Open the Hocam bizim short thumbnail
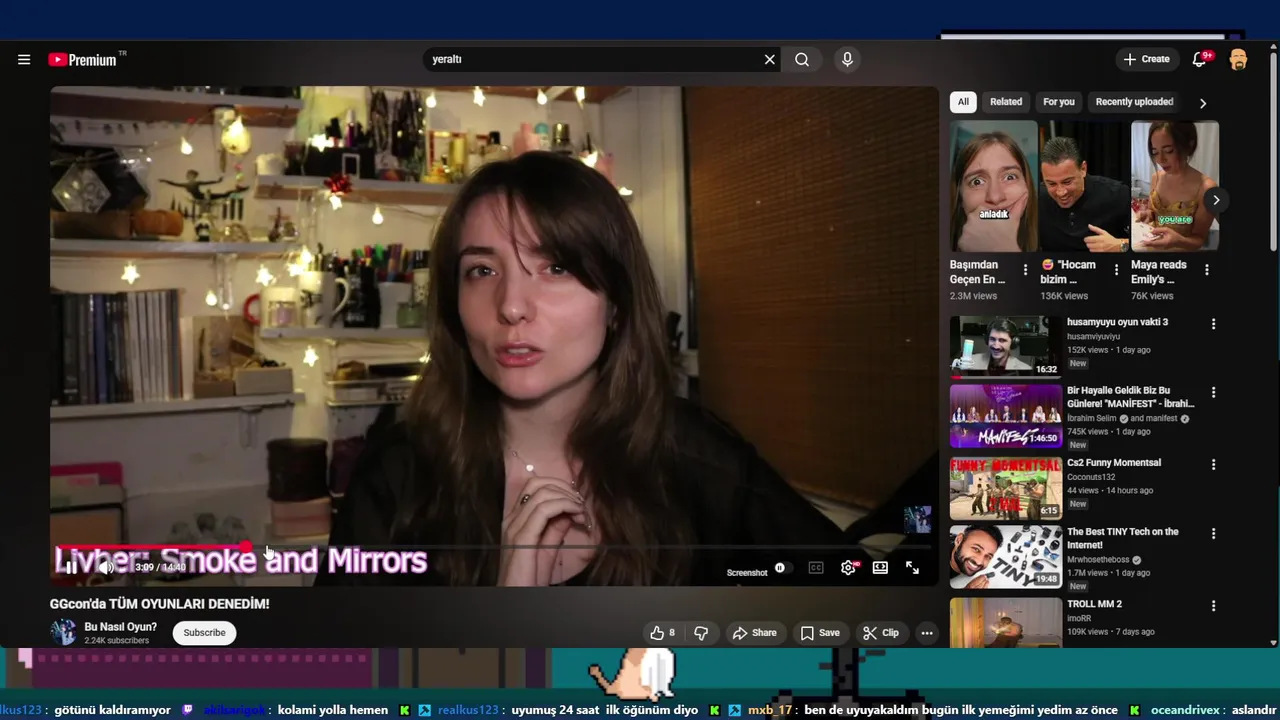The image size is (1280, 720). coord(1084,186)
